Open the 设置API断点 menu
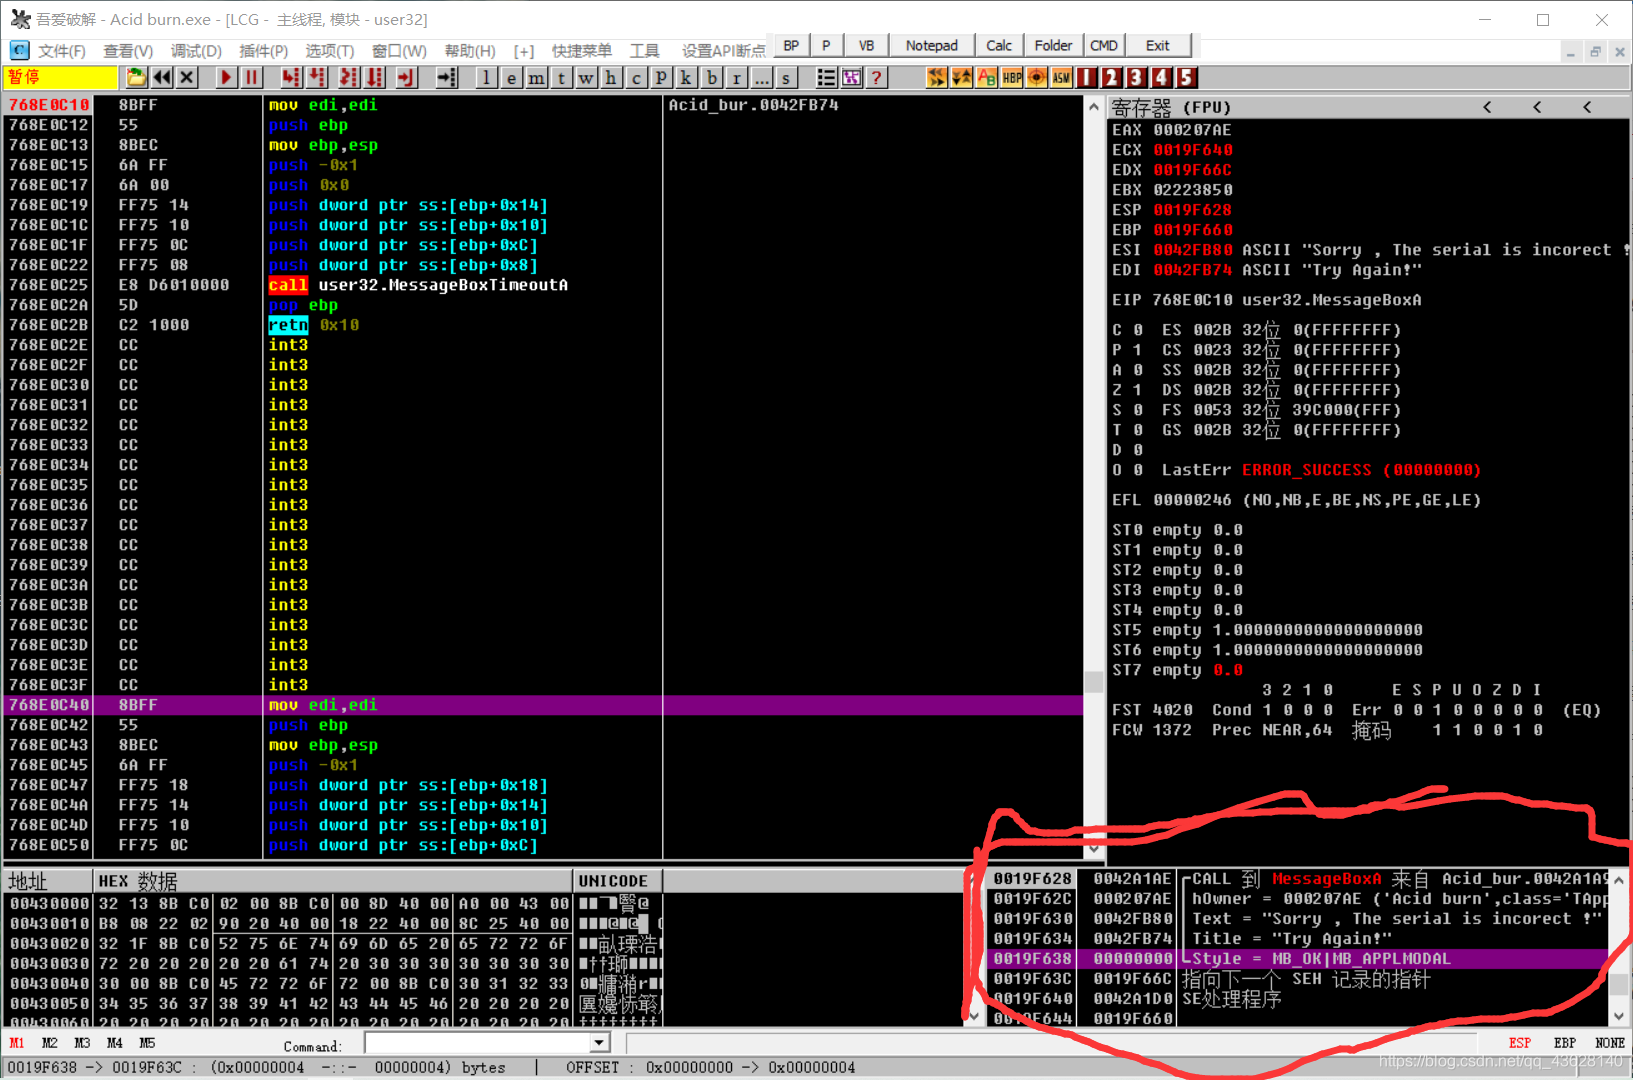This screenshot has height=1080, width=1633. 723,50
